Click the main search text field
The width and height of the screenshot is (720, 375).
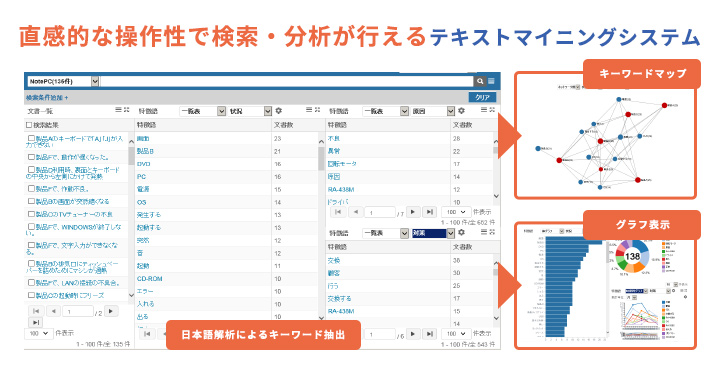(x=287, y=81)
